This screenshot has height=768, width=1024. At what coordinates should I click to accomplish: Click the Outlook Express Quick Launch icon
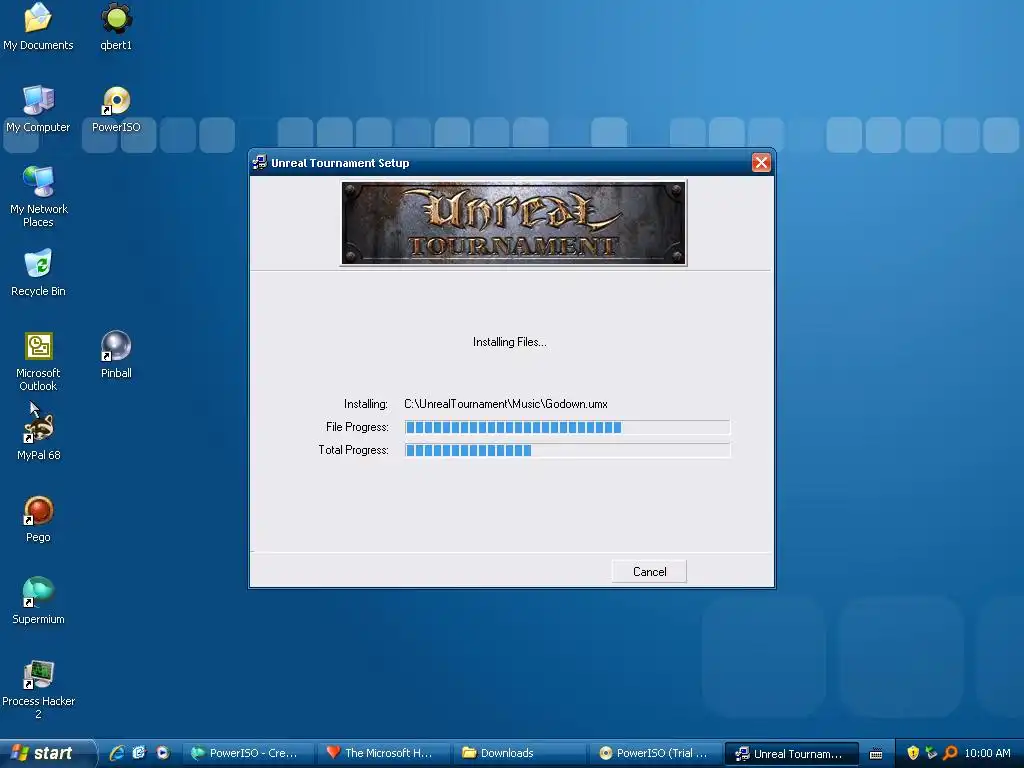point(139,753)
